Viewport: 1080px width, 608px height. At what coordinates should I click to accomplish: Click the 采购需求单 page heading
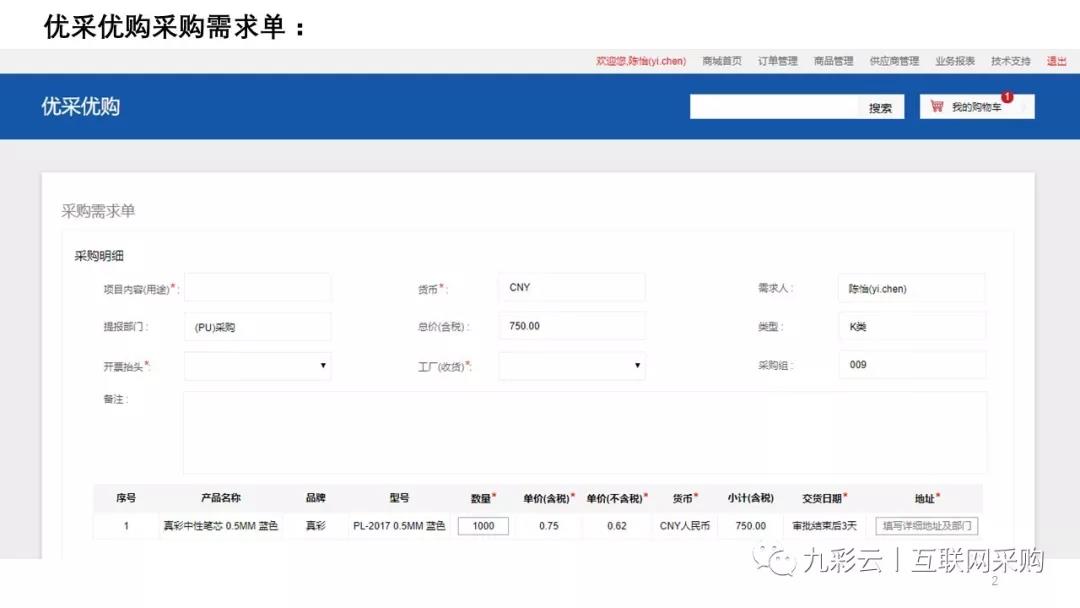coord(98,211)
